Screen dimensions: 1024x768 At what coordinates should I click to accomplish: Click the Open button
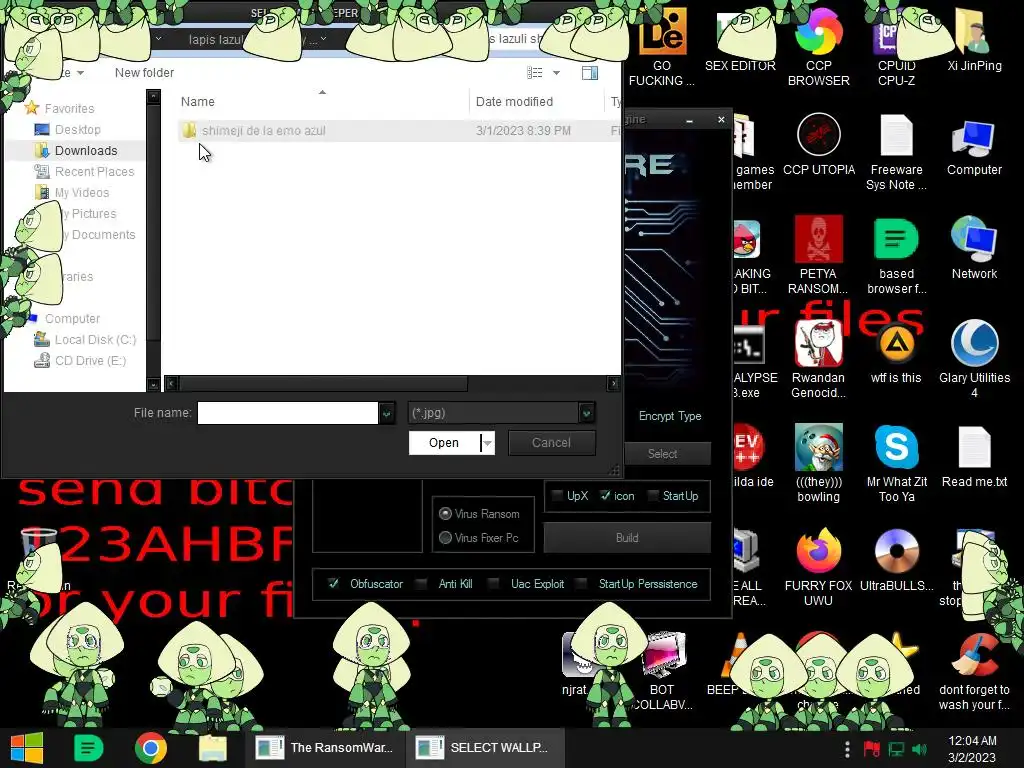point(444,443)
